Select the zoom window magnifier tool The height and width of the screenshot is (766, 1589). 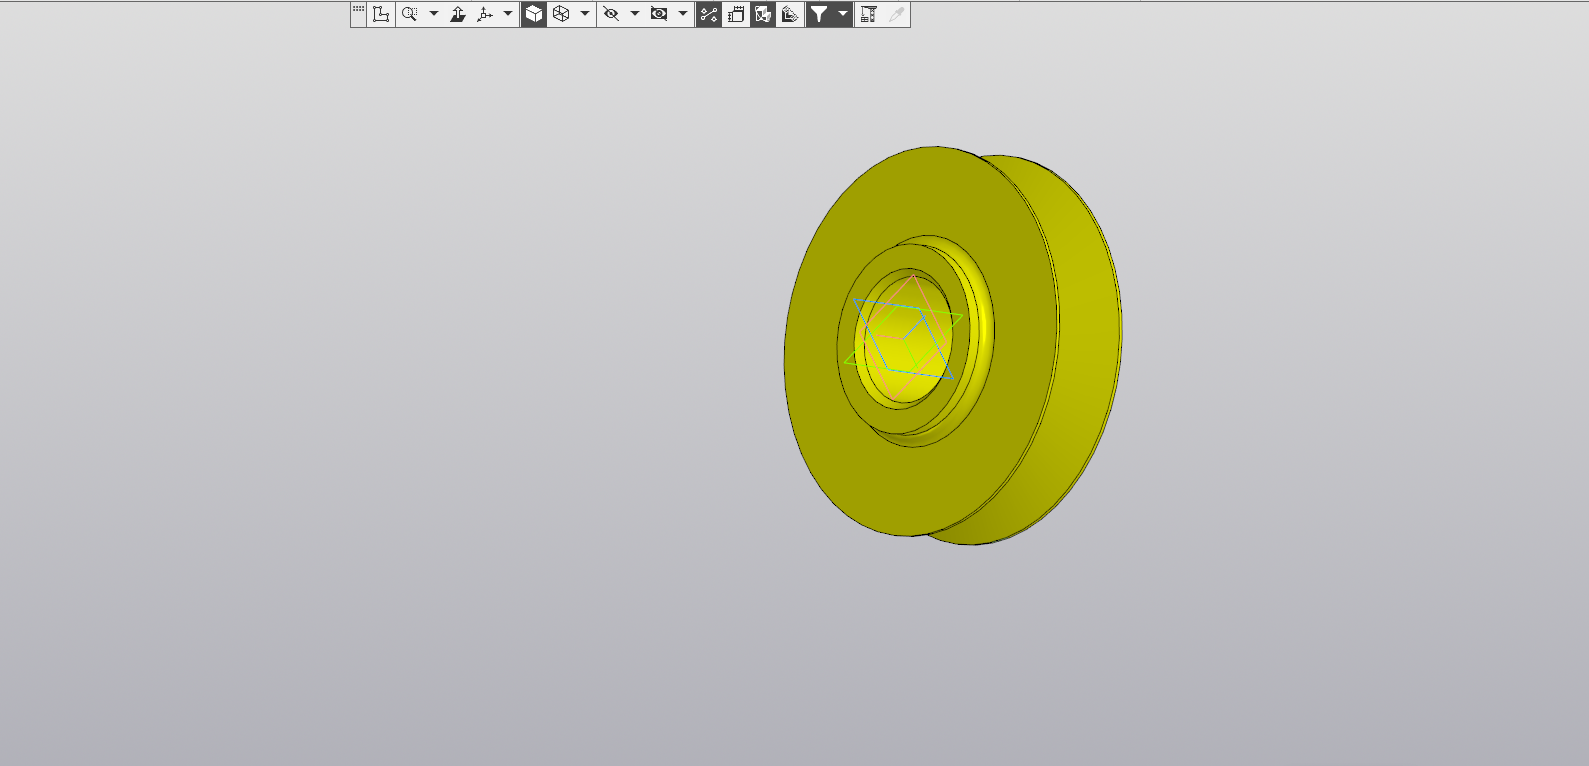[x=409, y=14]
